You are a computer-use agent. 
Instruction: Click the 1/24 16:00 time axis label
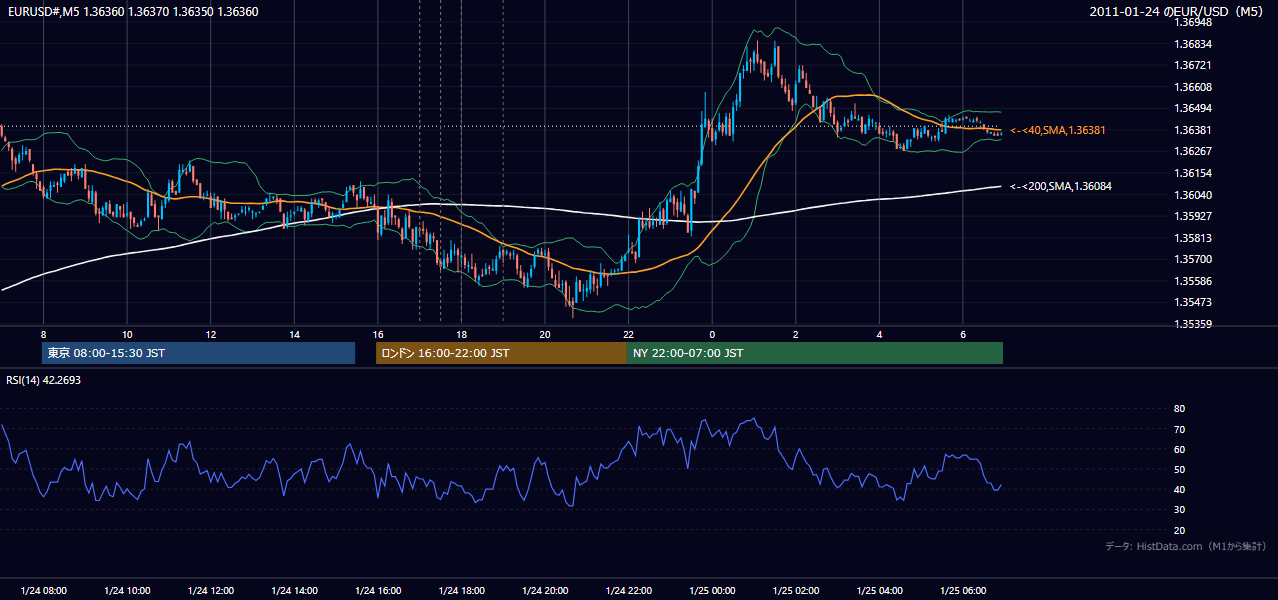[x=377, y=590]
